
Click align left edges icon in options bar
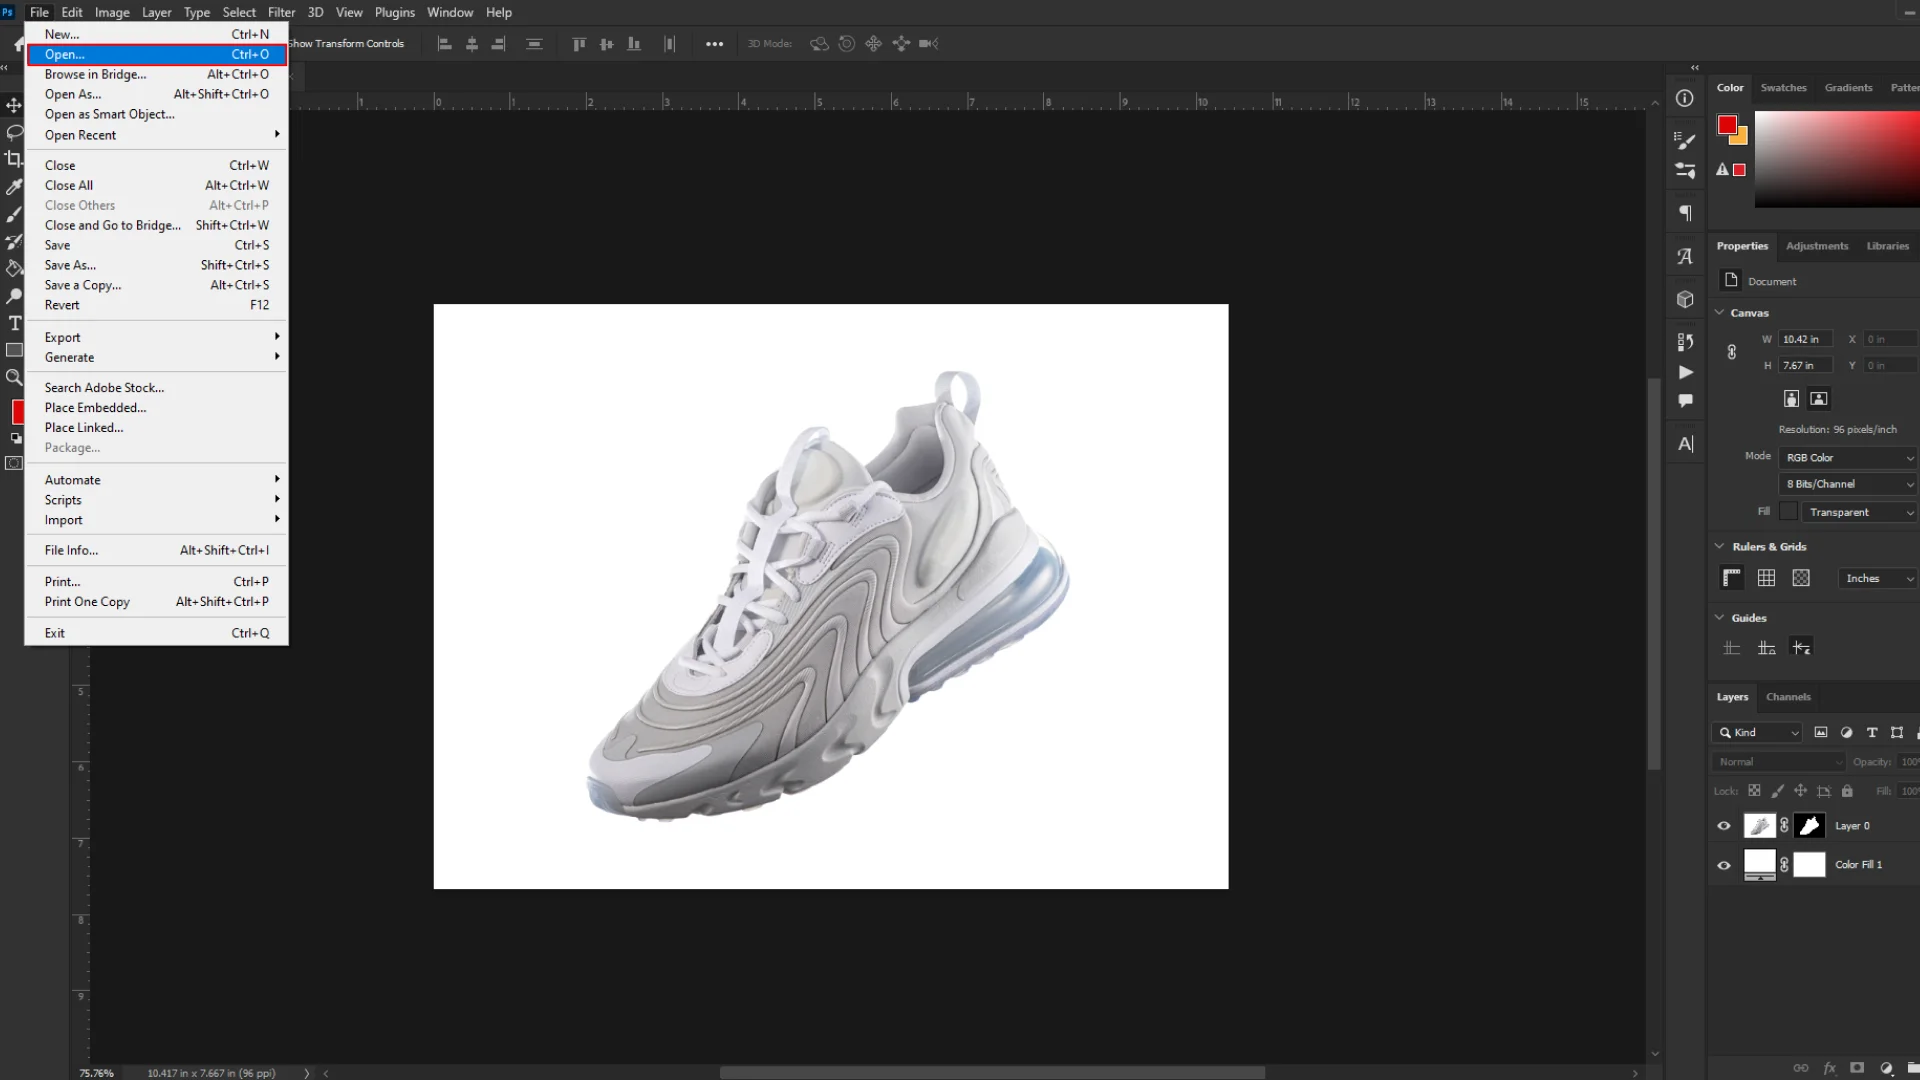[445, 44]
